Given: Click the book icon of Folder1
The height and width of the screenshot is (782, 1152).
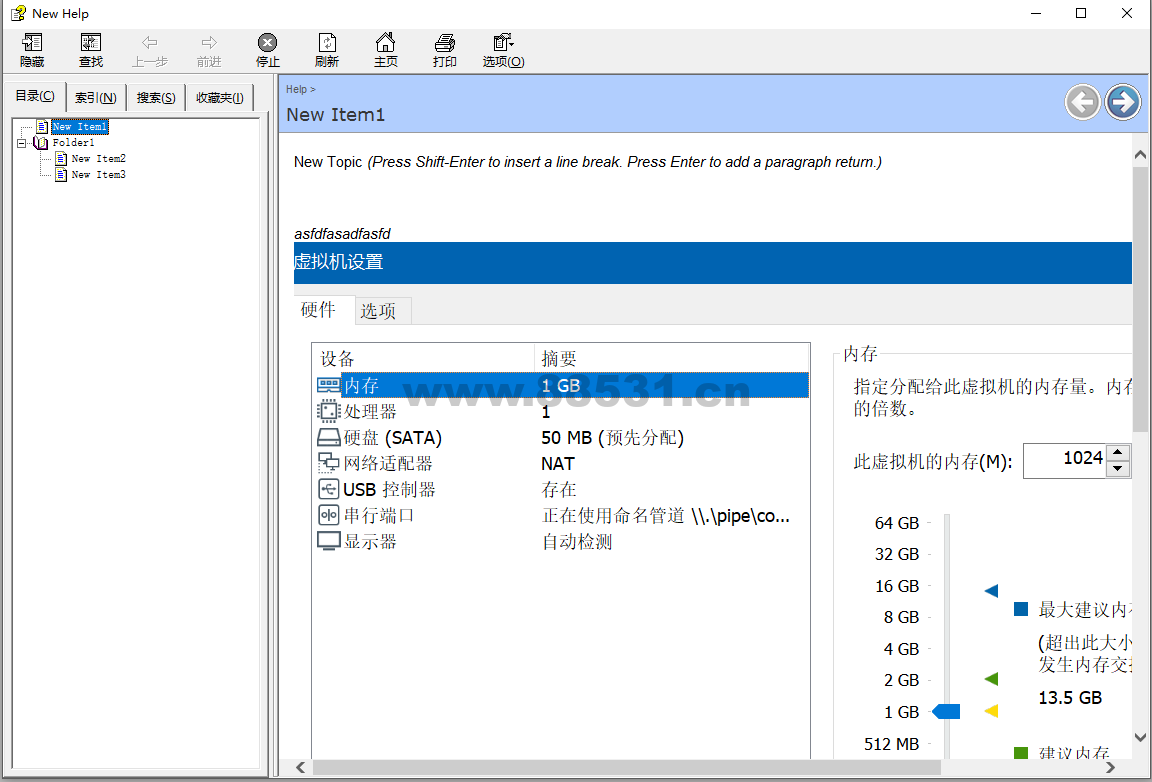Looking at the screenshot, I should pyautogui.click(x=40, y=143).
